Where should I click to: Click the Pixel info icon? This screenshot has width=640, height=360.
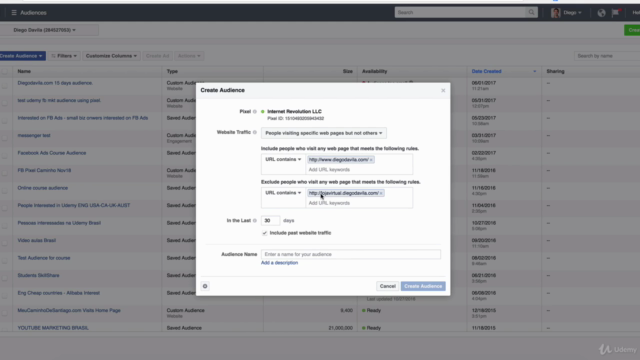tap(255, 111)
